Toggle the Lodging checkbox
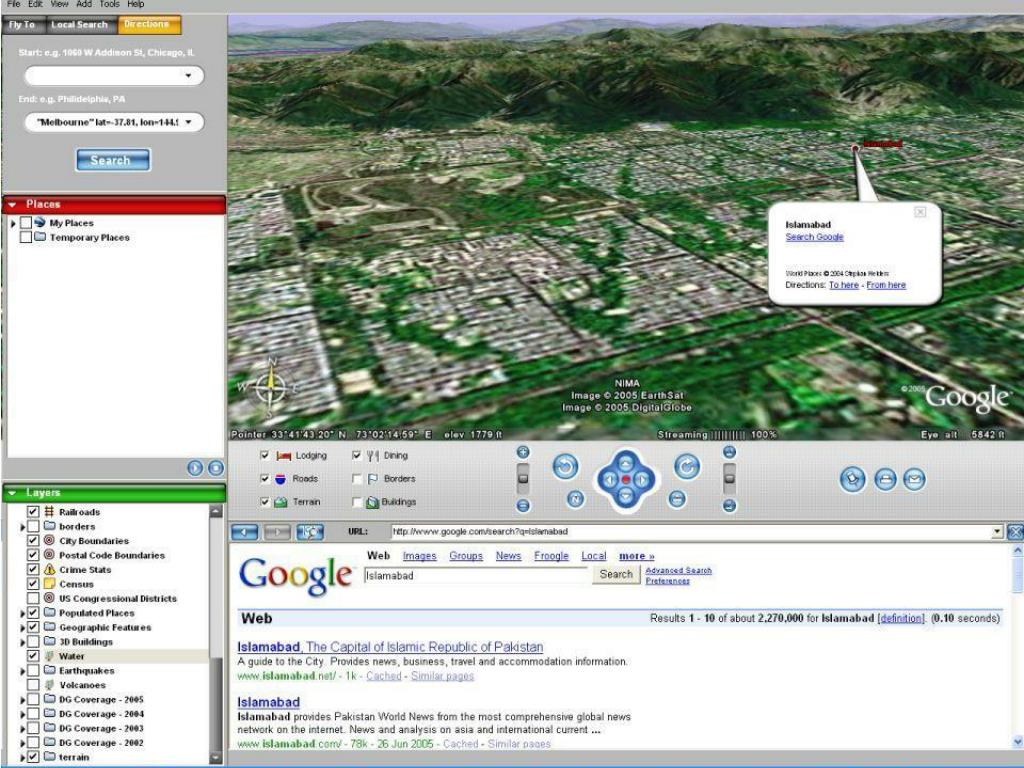This screenshot has height=768, width=1024. click(264, 455)
